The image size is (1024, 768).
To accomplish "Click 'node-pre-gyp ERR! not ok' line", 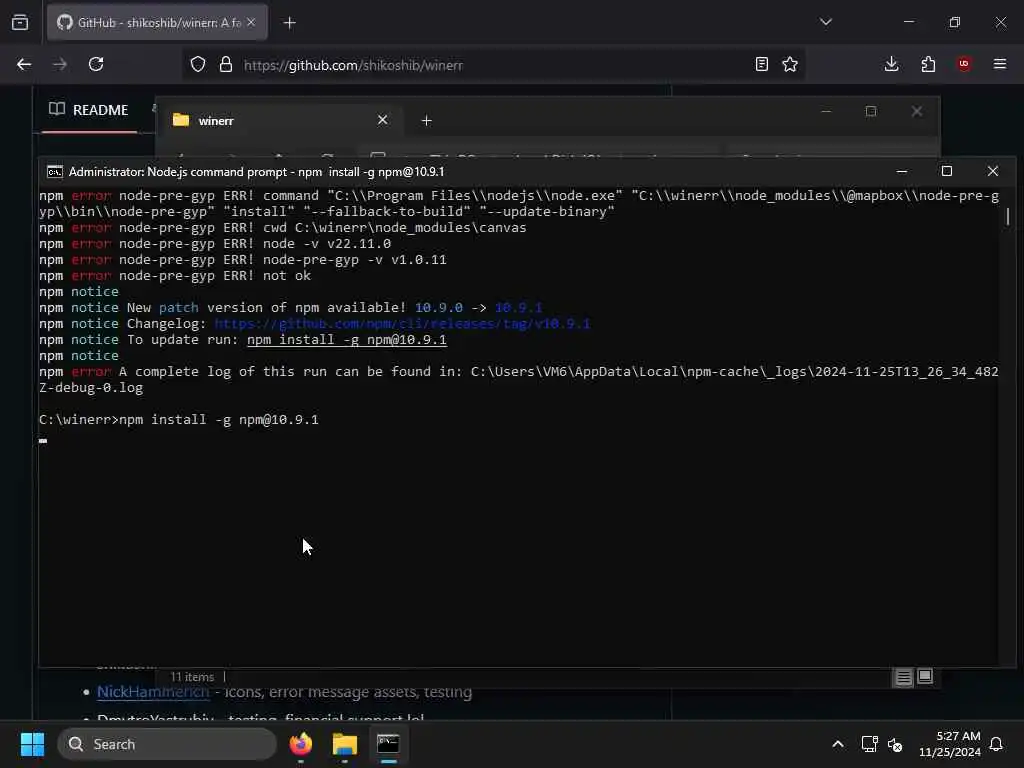I will pos(175,276).
